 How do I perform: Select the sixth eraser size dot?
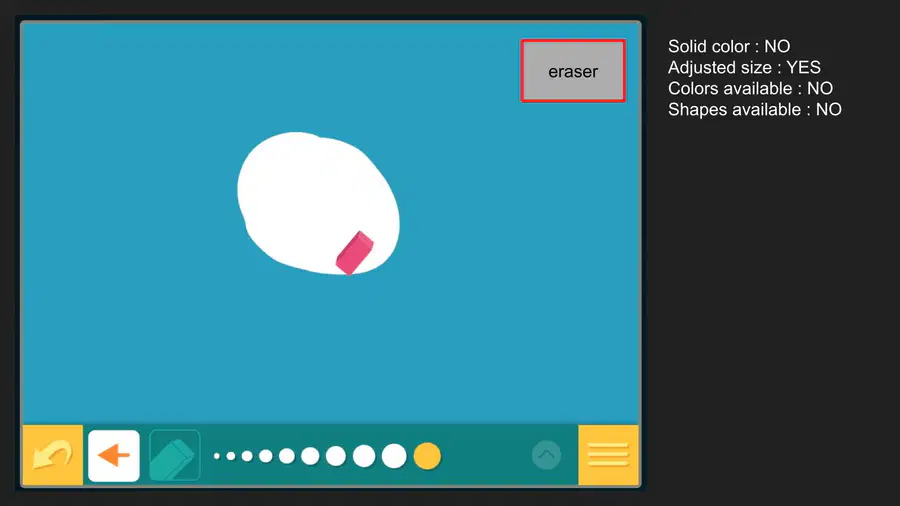coord(311,456)
